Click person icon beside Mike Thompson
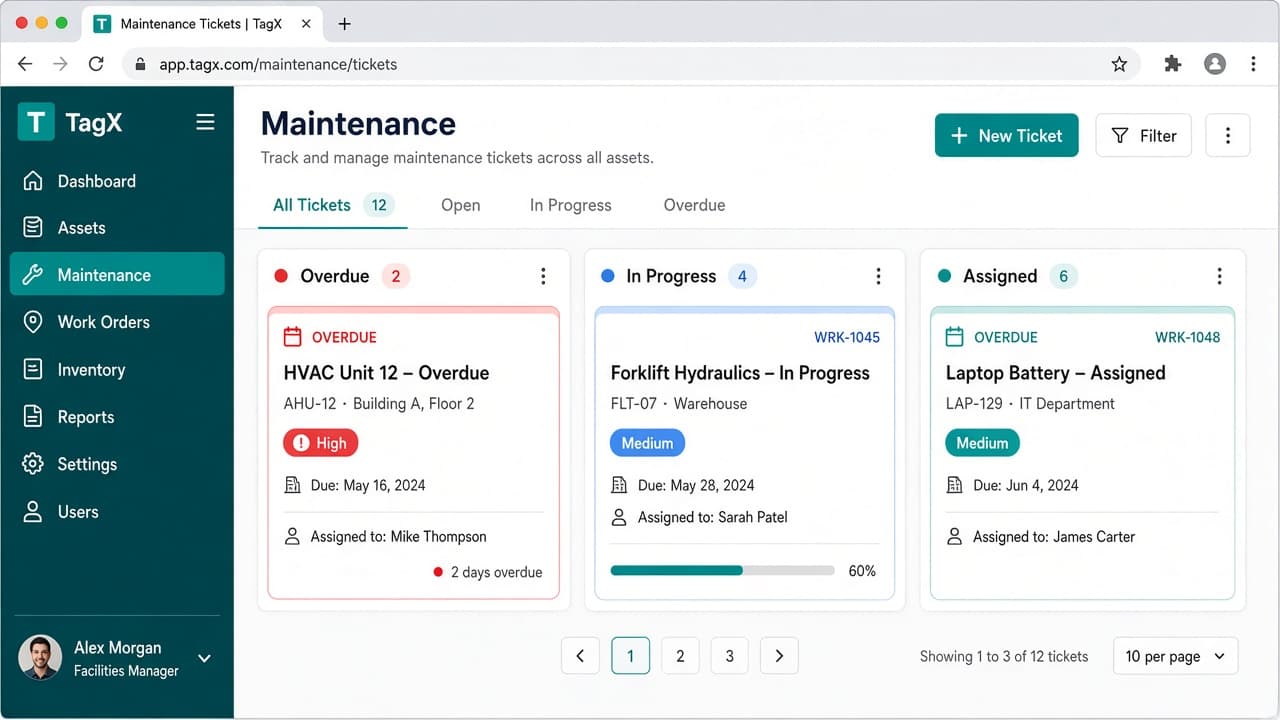This screenshot has height=720, width=1280. tap(292, 537)
